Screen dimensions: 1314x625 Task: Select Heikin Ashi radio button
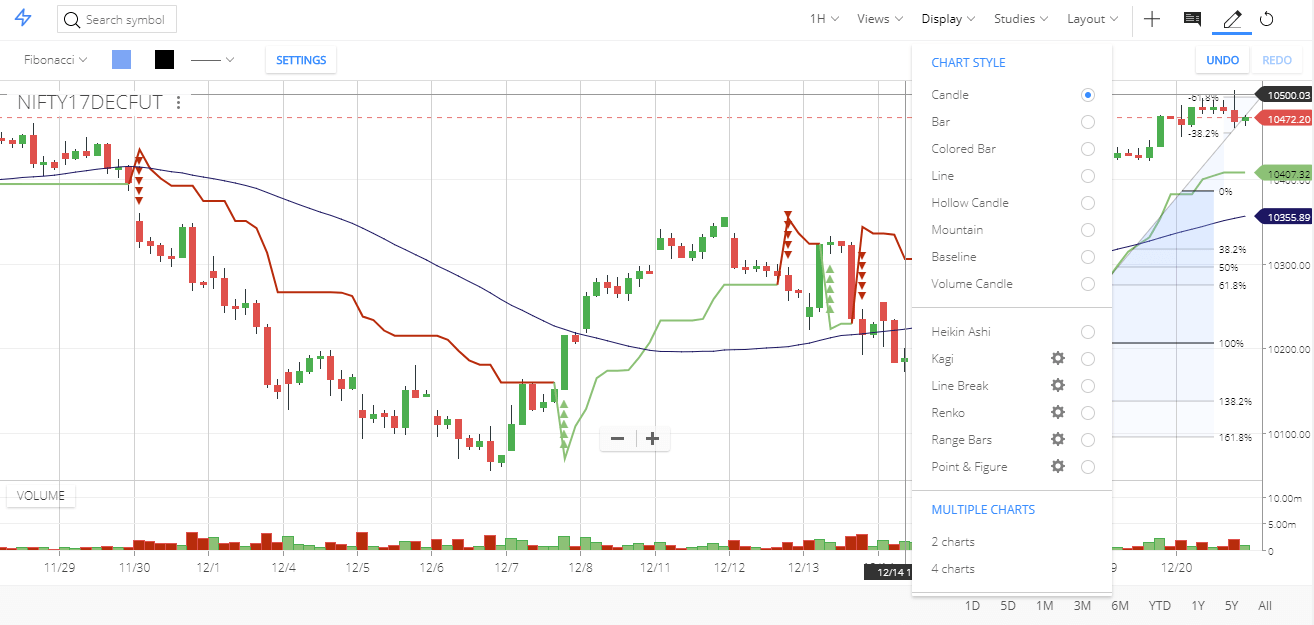pos(1087,332)
